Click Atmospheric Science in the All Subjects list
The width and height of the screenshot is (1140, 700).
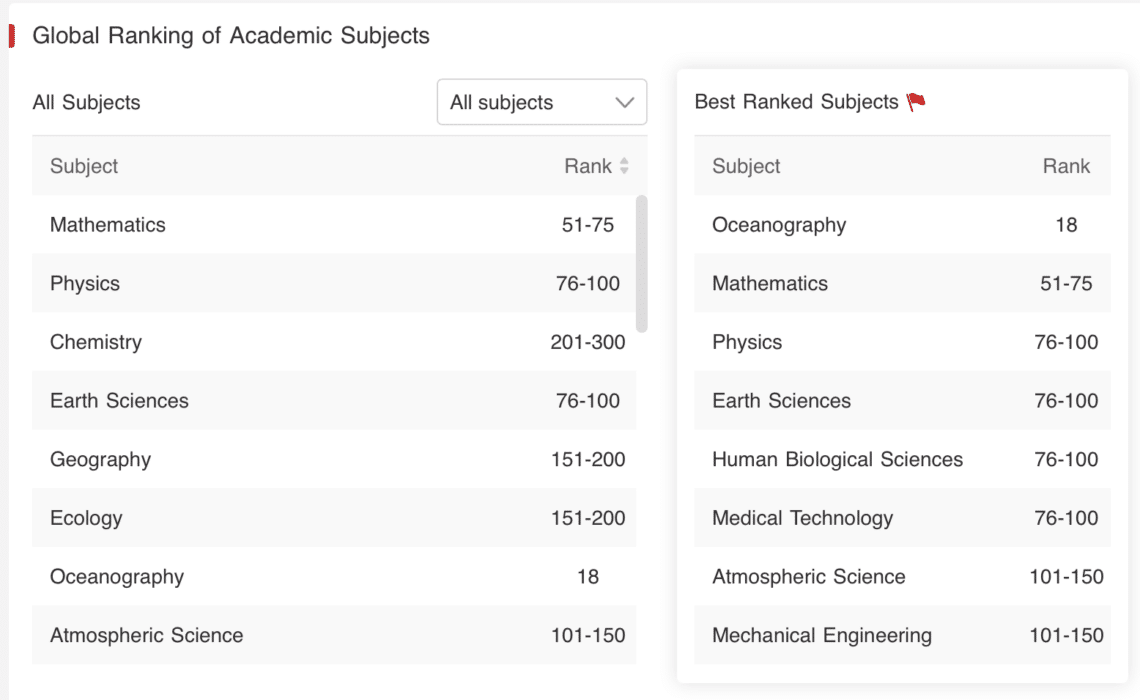146,635
